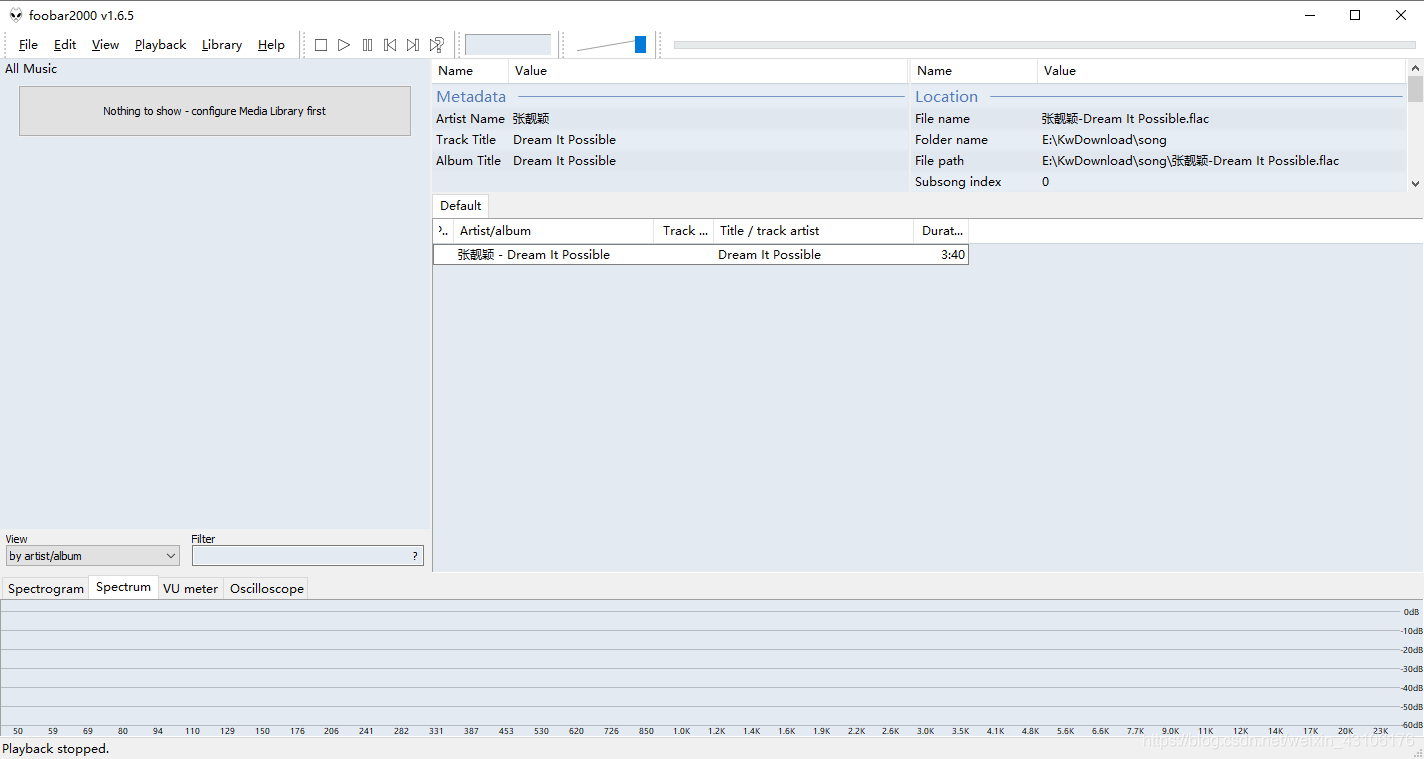The height and width of the screenshot is (759, 1424).
Task: Click the foobar2000 alien logo icon
Action: coord(15,15)
